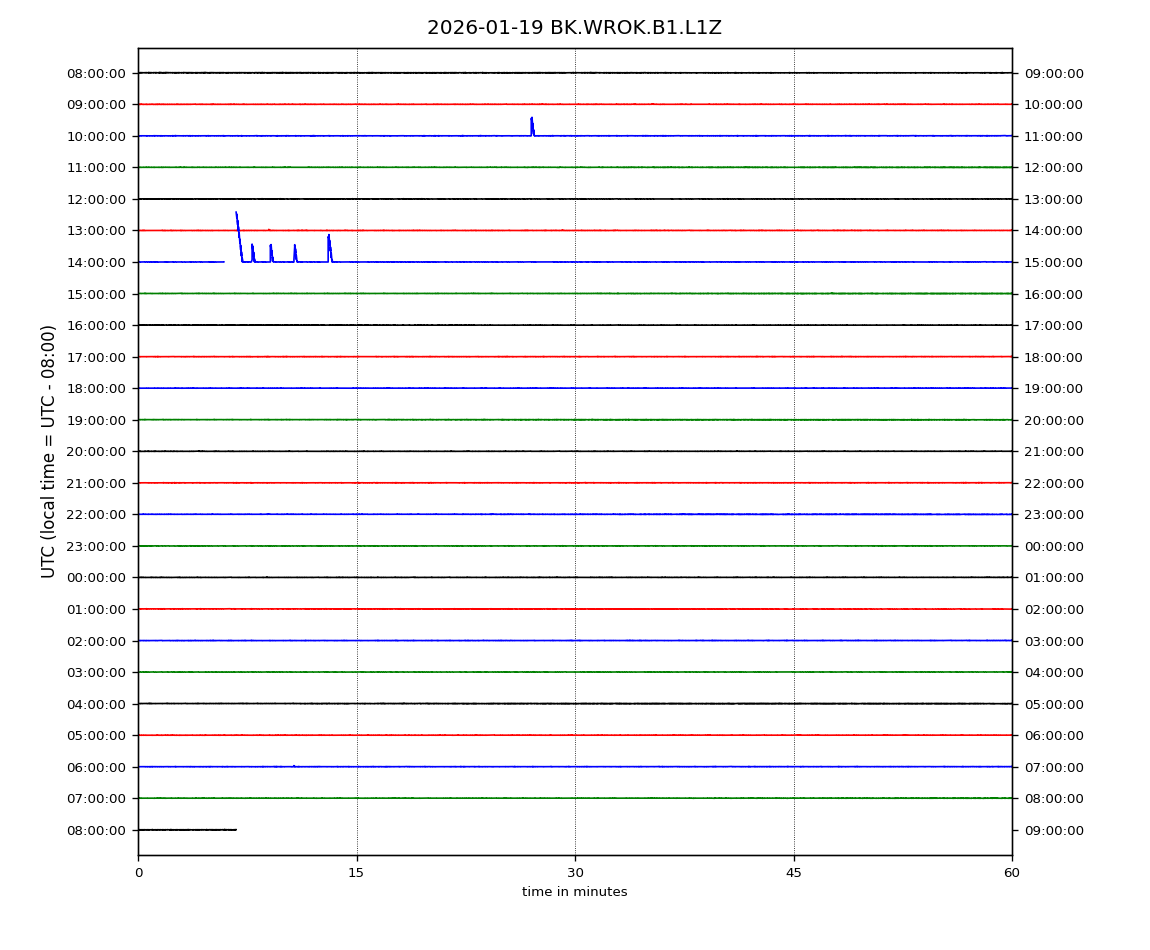Click the "time in minutes" x-axis label

pyautogui.click(x=574, y=892)
